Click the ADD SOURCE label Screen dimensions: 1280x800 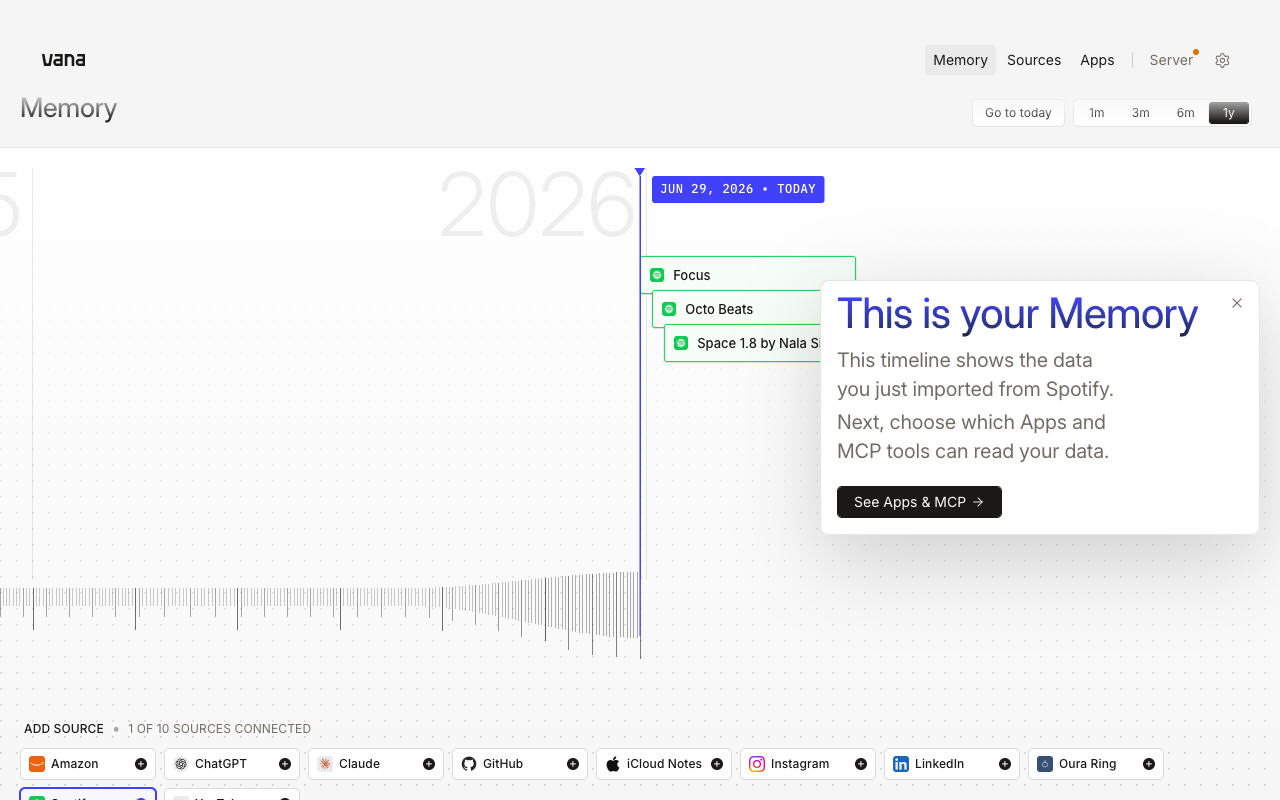tap(64, 729)
